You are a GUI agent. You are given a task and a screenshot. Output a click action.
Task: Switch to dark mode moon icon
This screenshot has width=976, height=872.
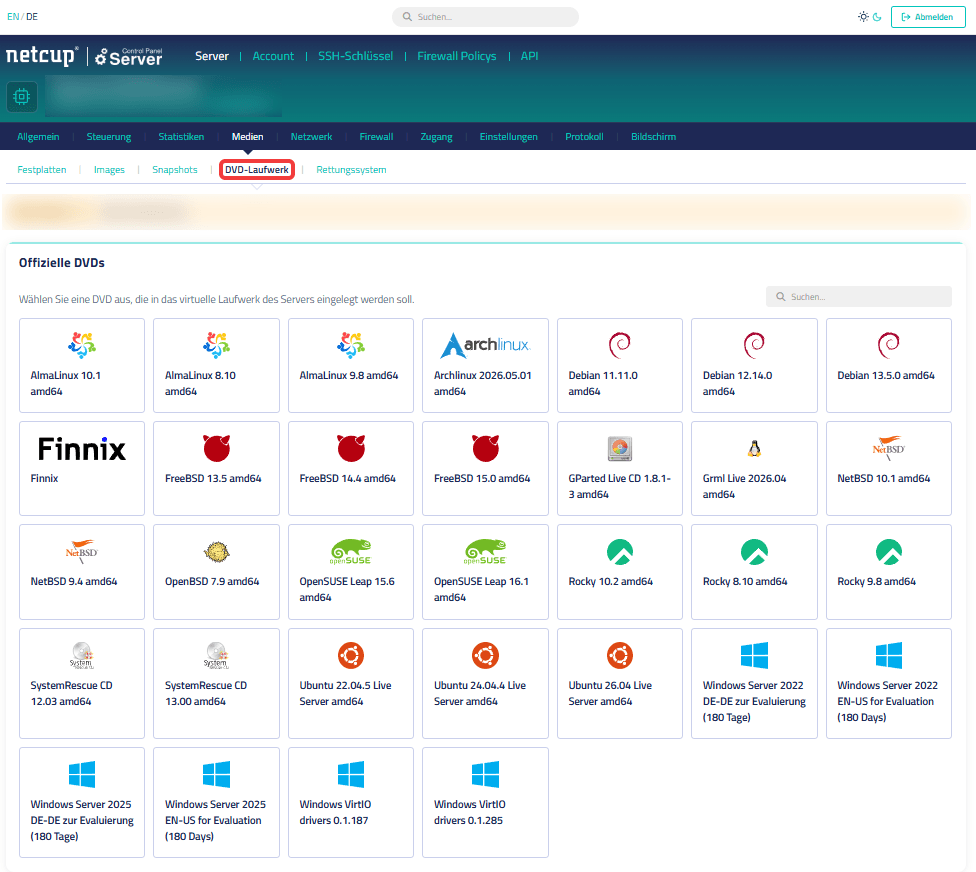877,17
